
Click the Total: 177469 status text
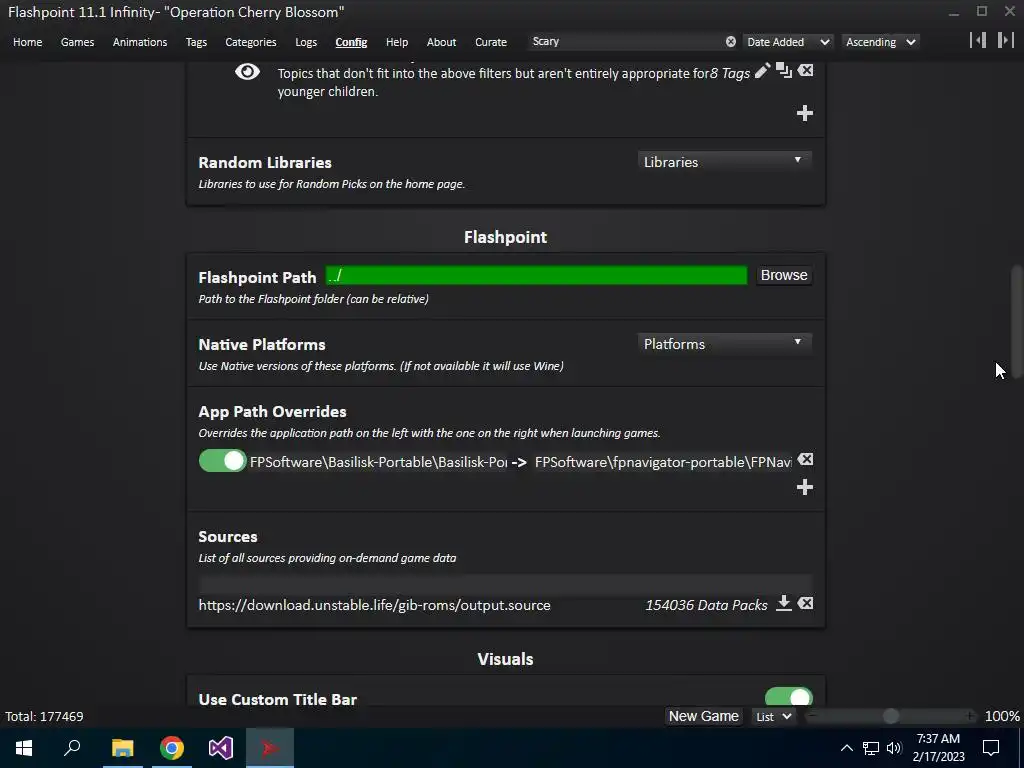pos(44,716)
